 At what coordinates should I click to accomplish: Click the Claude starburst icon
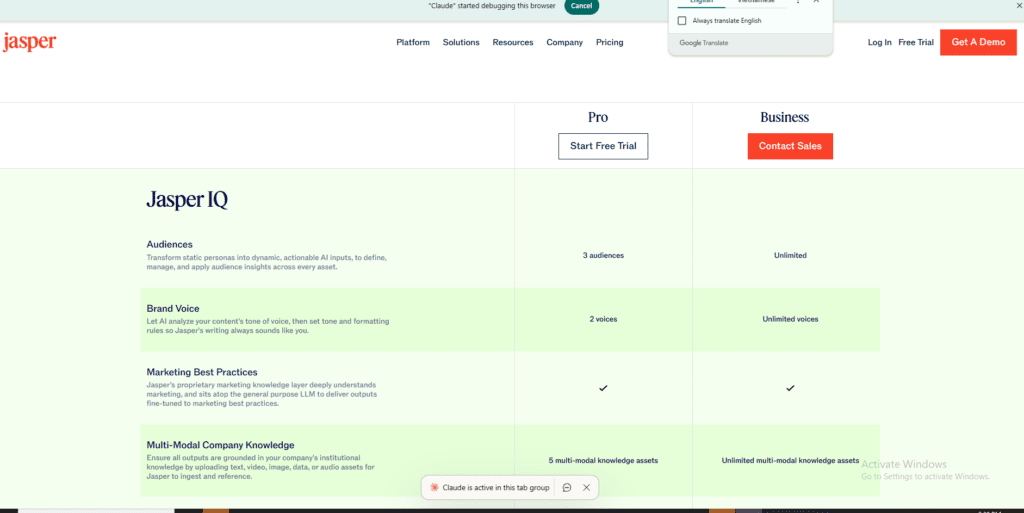[x=434, y=488]
